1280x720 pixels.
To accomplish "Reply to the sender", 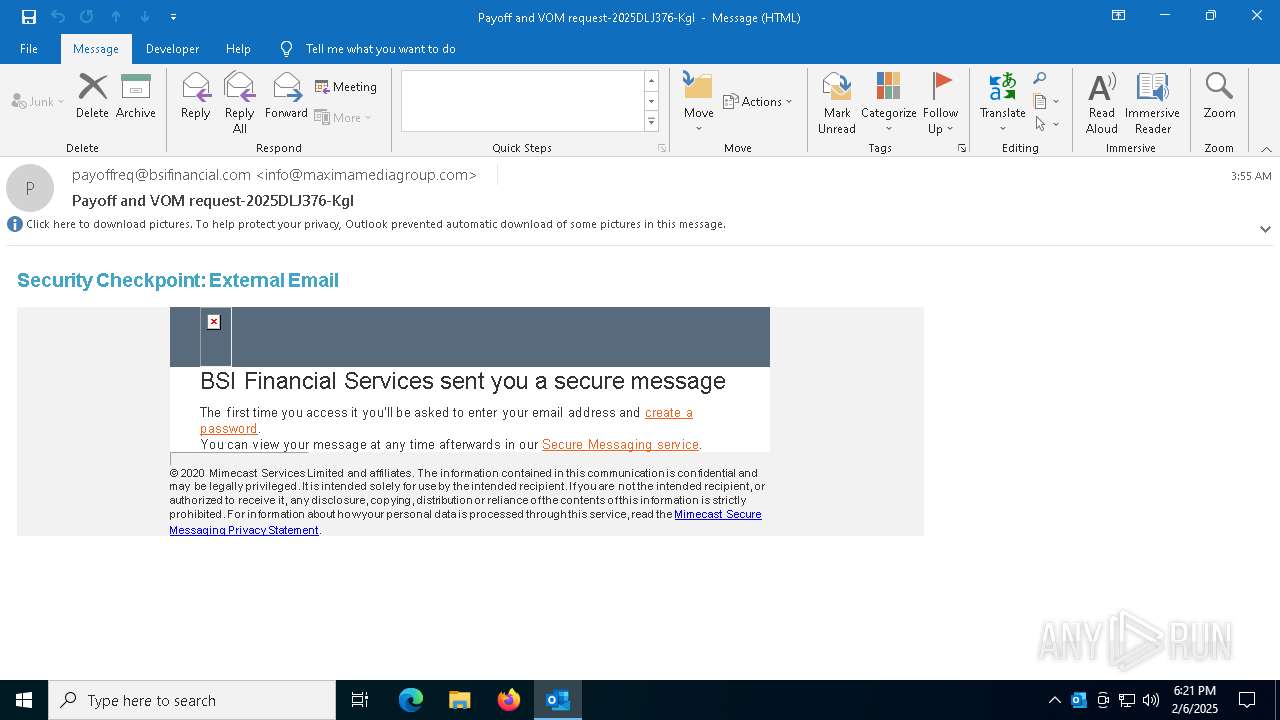I will tap(196, 97).
